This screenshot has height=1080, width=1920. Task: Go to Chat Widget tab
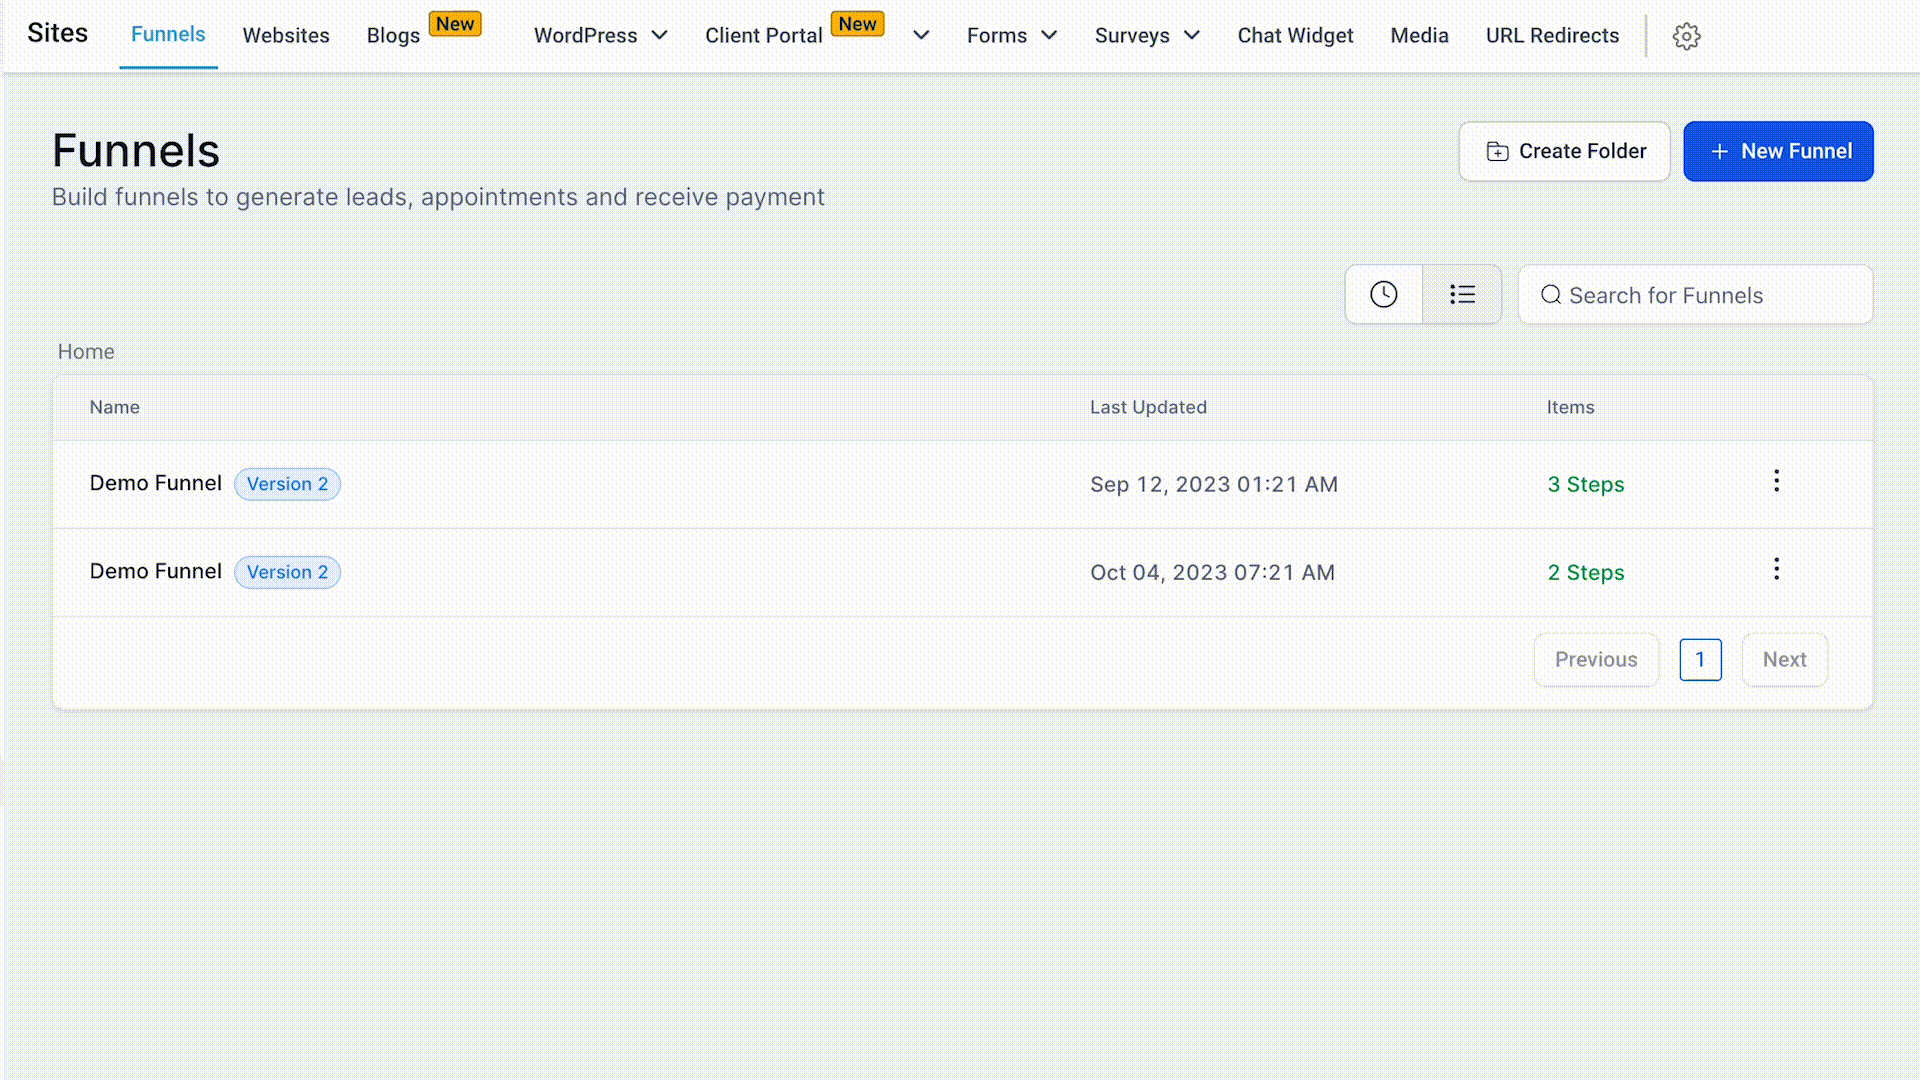pos(1295,36)
